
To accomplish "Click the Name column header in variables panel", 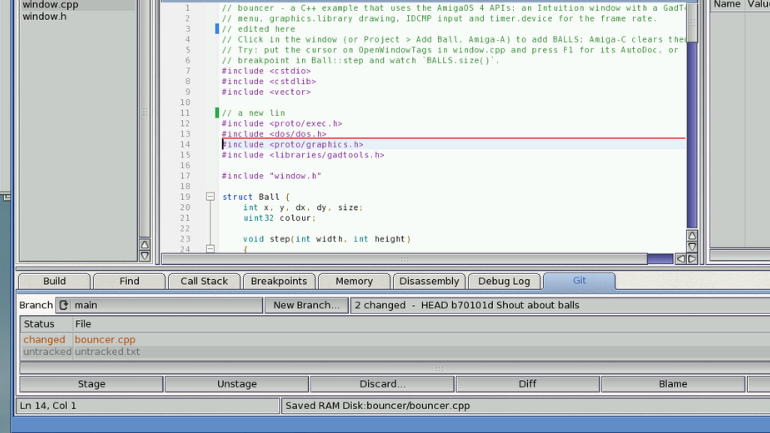I will click(x=727, y=4).
